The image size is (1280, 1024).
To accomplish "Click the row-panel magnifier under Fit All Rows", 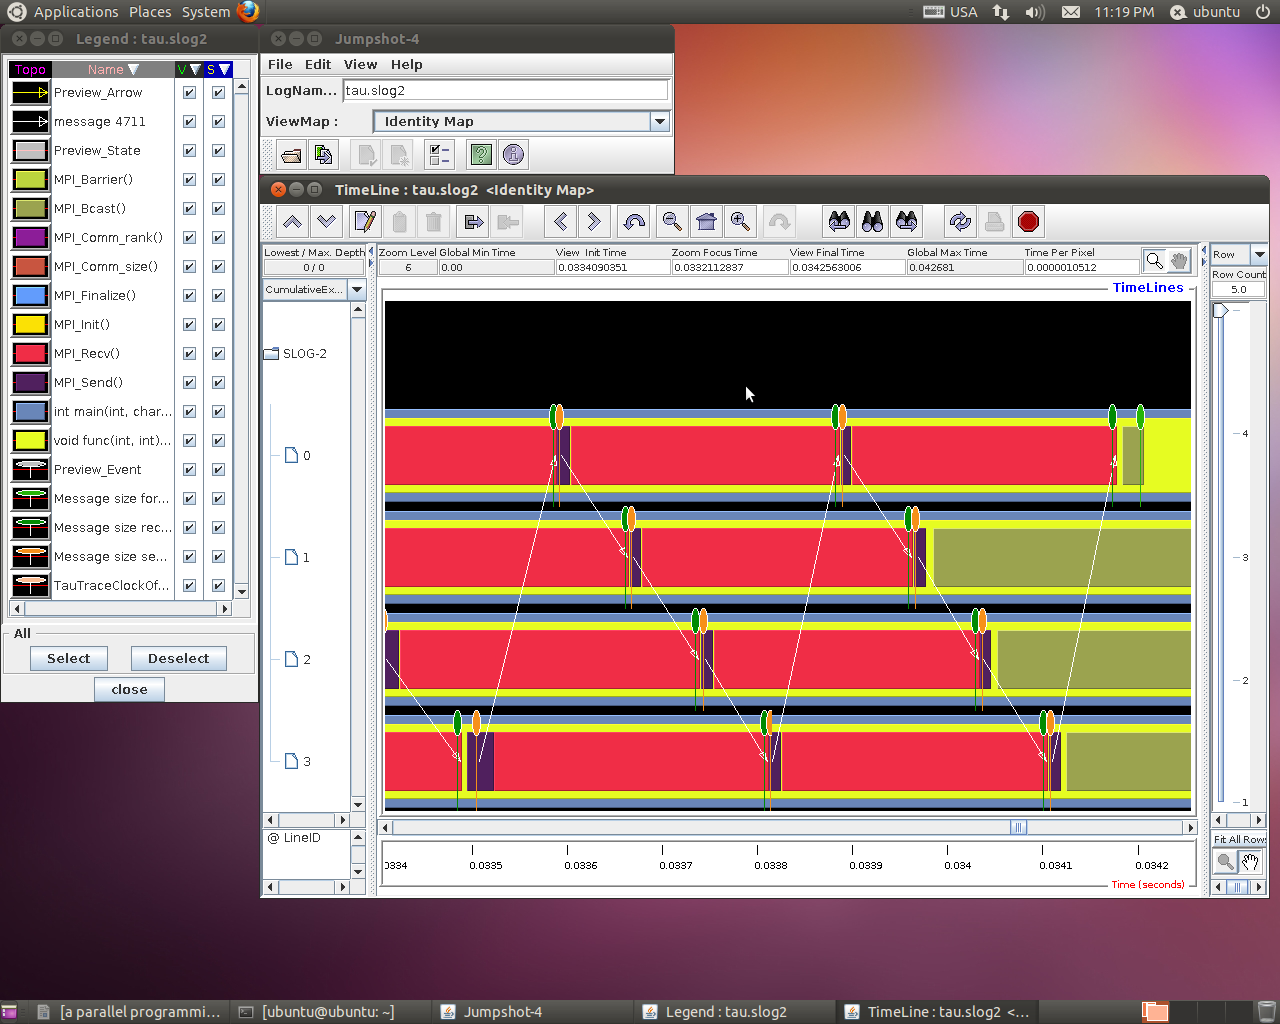I will [x=1225, y=861].
